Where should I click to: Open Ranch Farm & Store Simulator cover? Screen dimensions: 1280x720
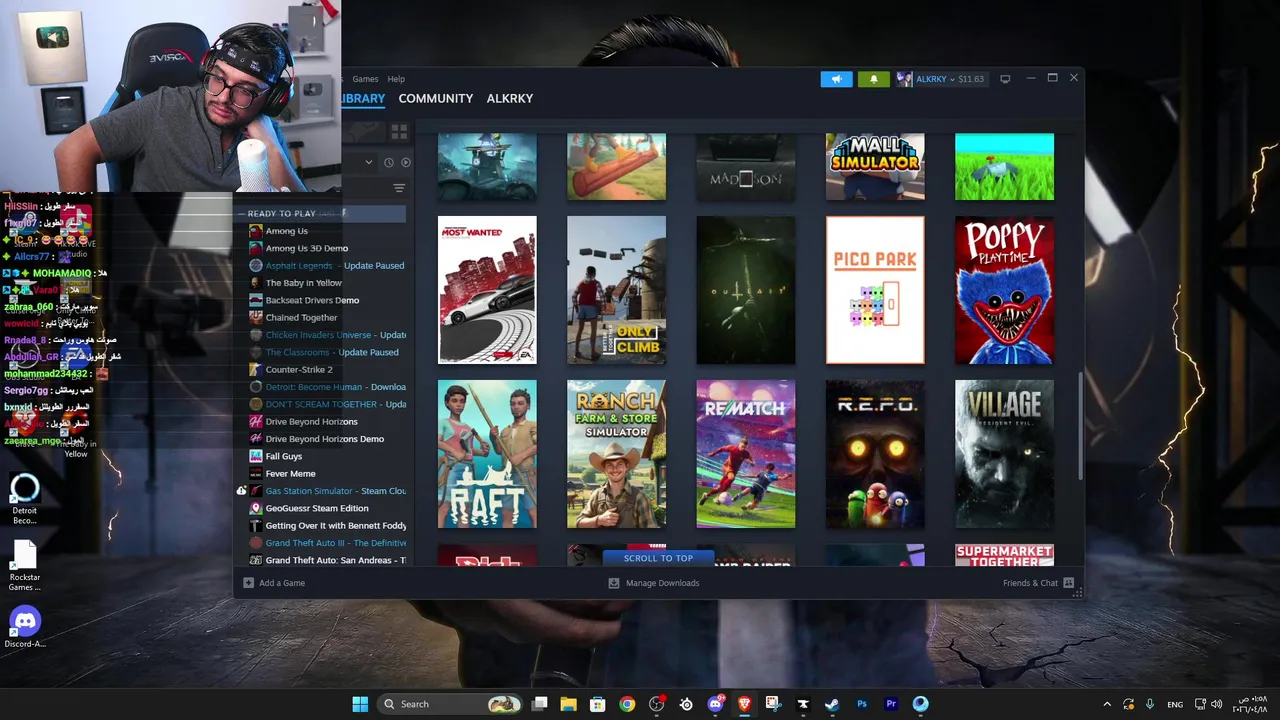[x=616, y=454]
